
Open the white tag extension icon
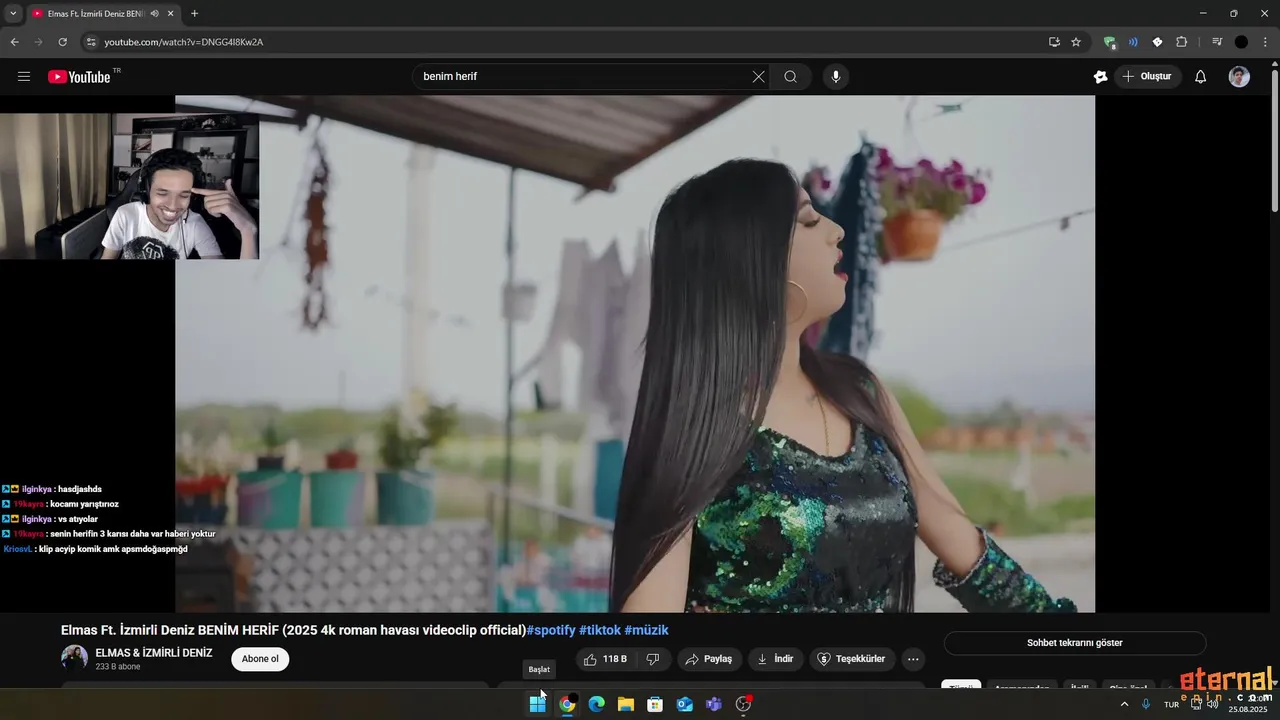(x=1157, y=42)
